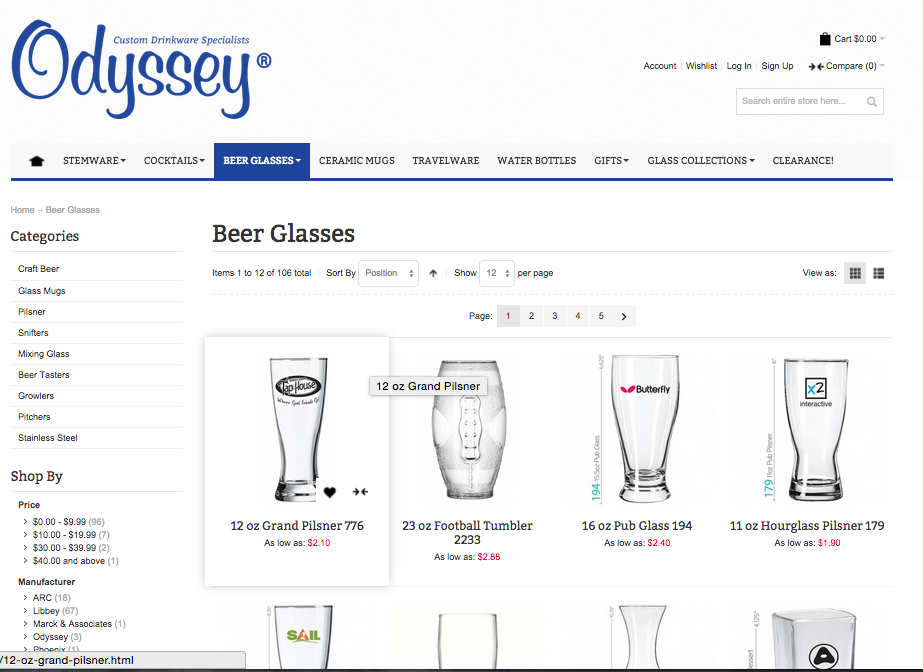Click the search magnifier icon
This screenshot has height=672, width=923.
pos(872,102)
